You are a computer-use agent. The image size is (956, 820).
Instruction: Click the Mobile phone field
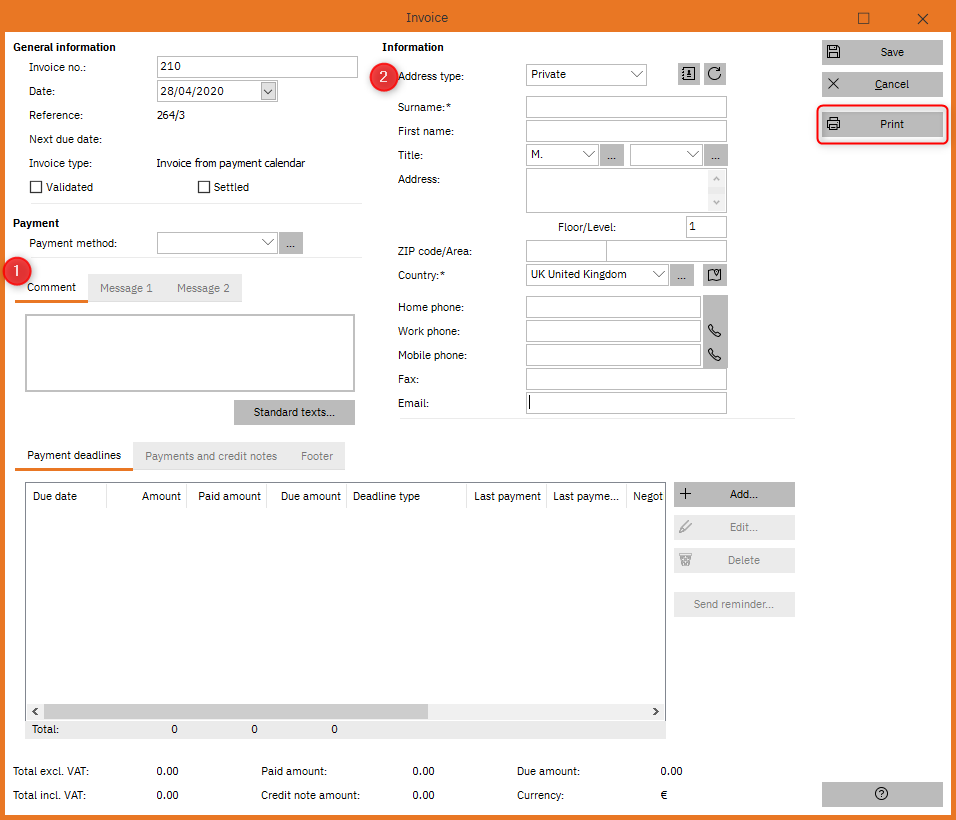(x=613, y=355)
